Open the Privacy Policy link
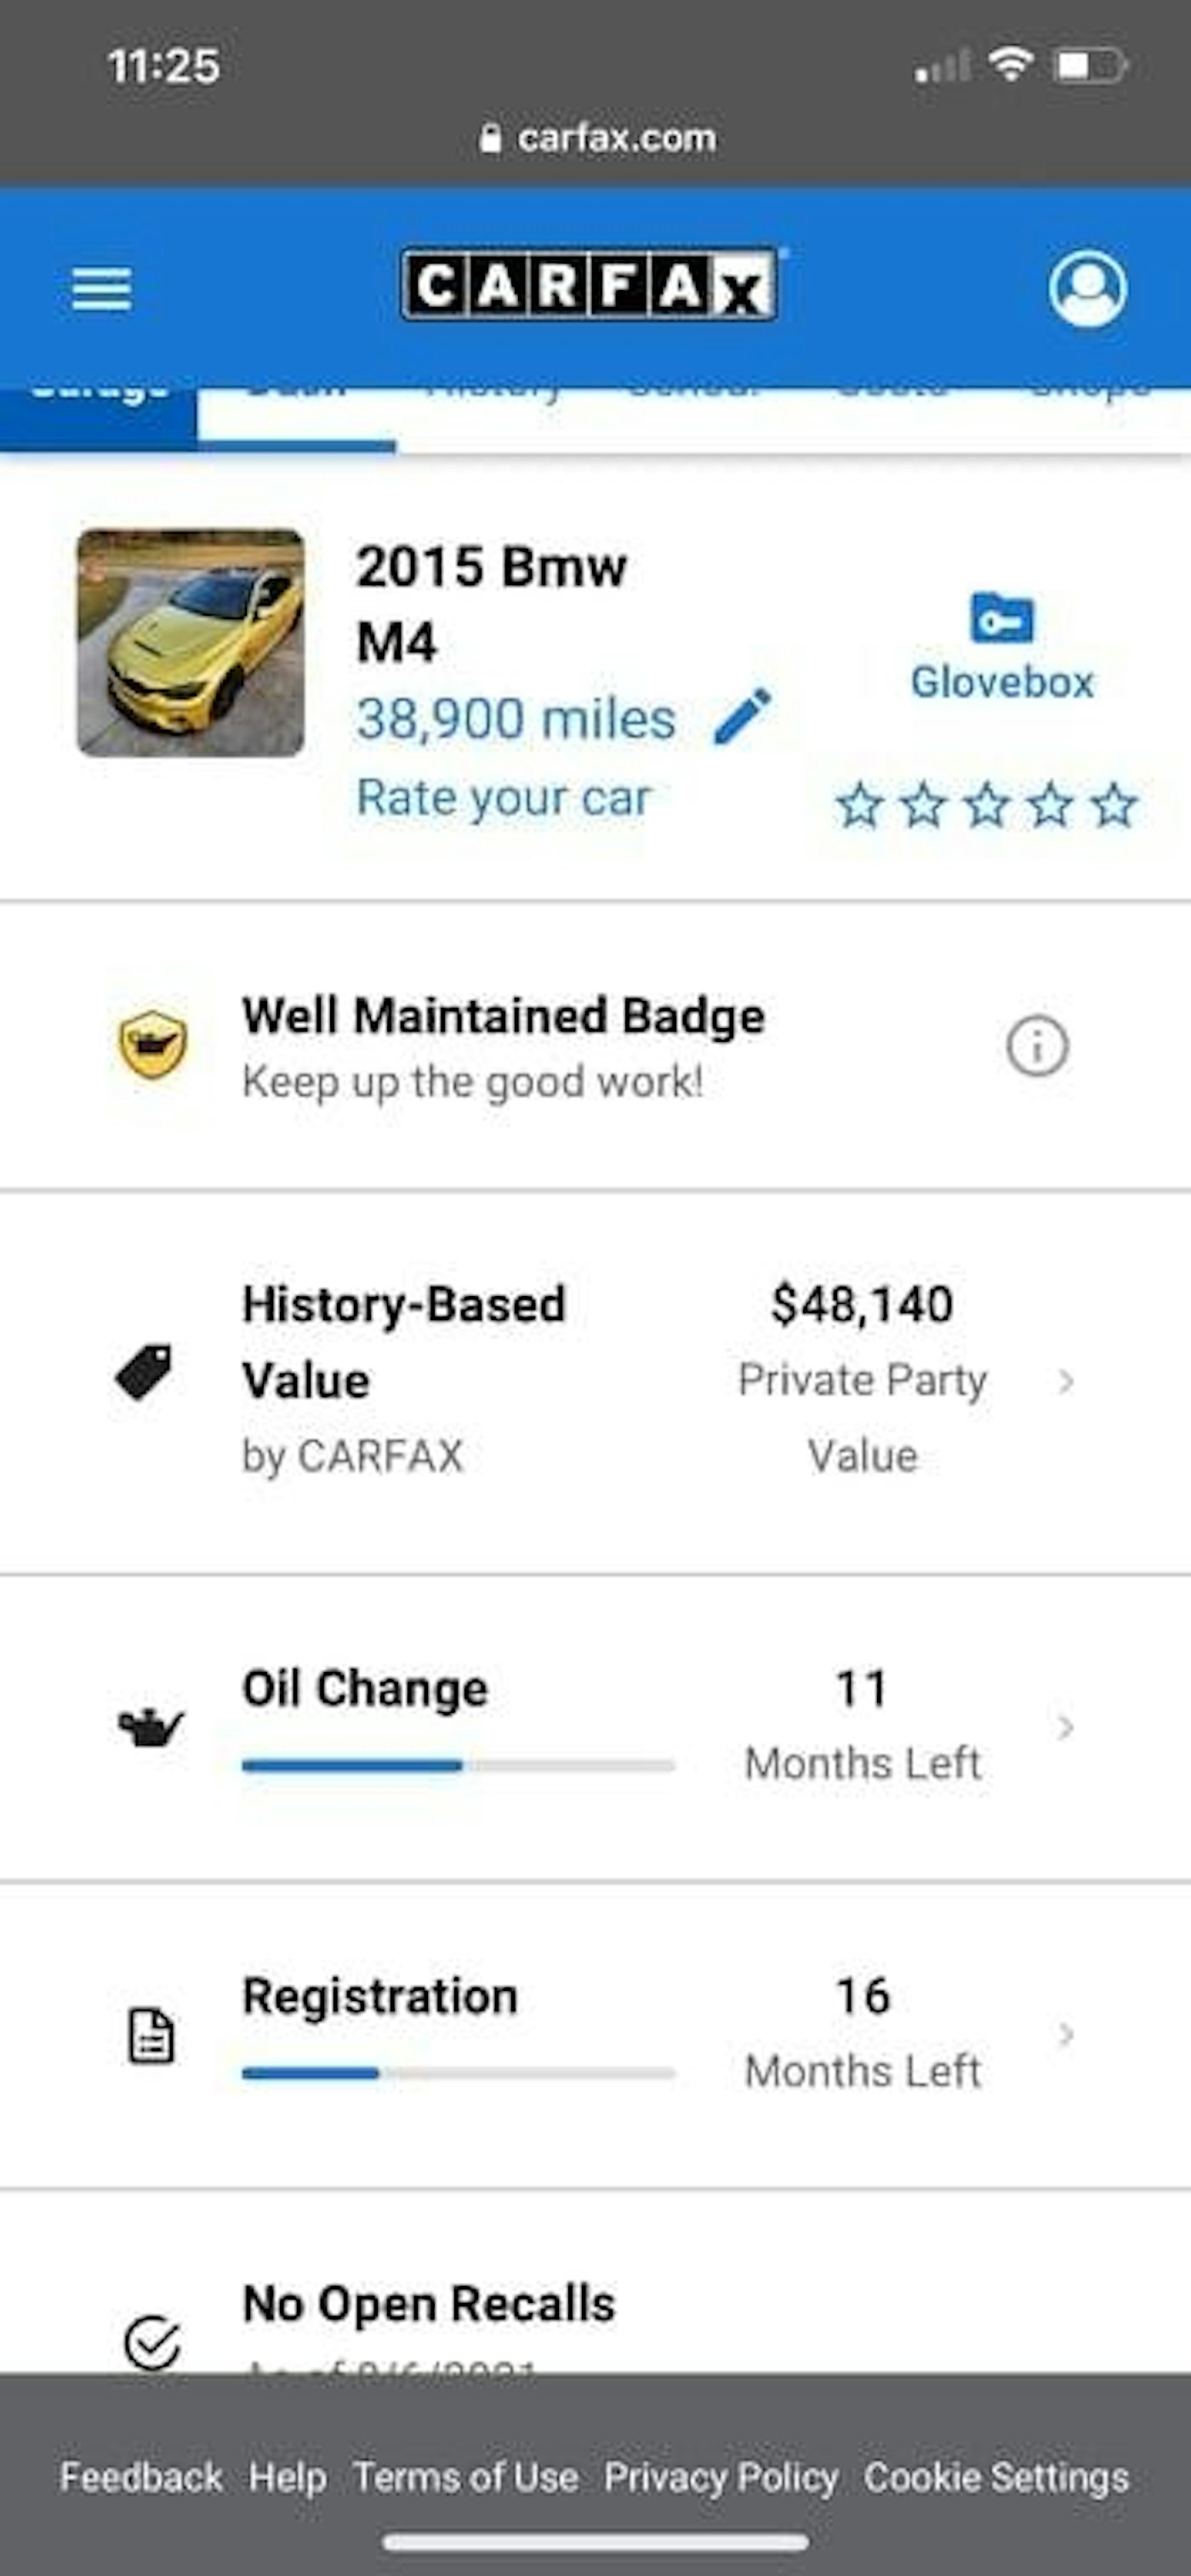 [721, 2477]
